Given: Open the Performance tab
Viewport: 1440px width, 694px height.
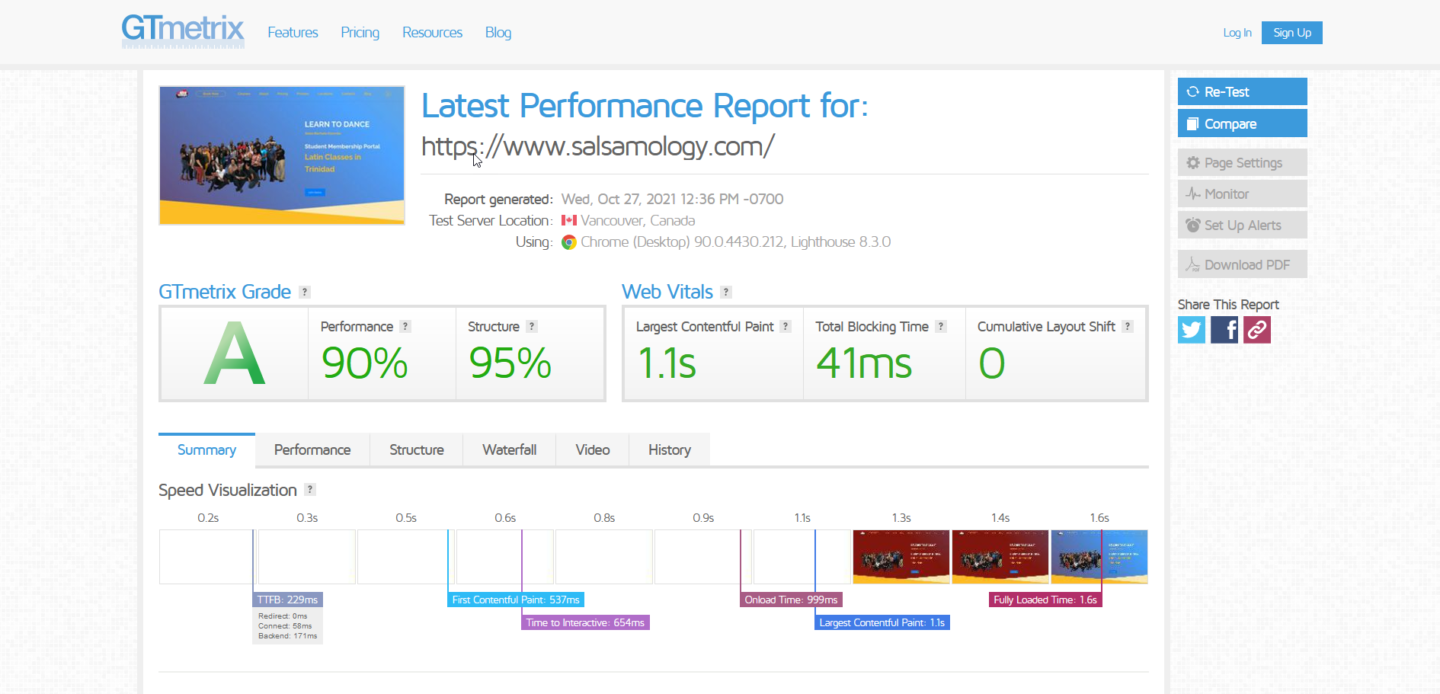Looking at the screenshot, I should click(x=312, y=450).
